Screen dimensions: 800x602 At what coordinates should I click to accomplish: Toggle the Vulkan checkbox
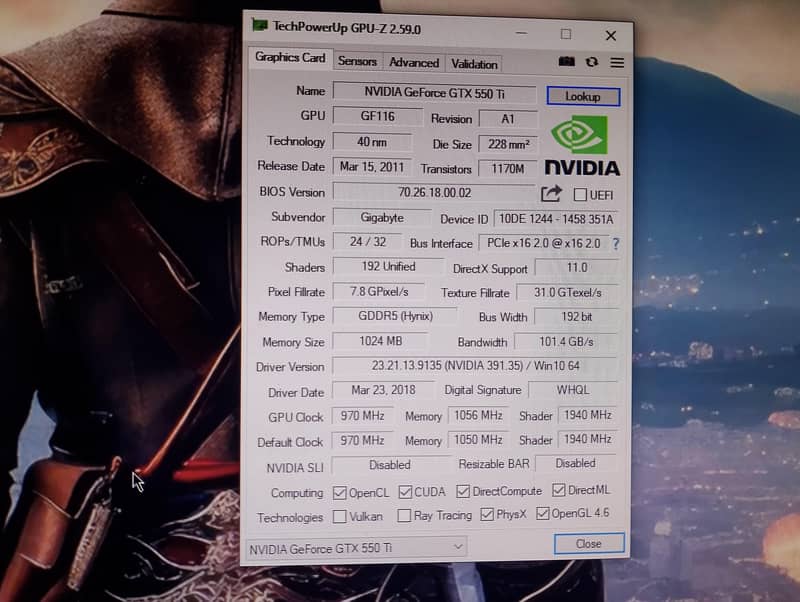(x=339, y=516)
